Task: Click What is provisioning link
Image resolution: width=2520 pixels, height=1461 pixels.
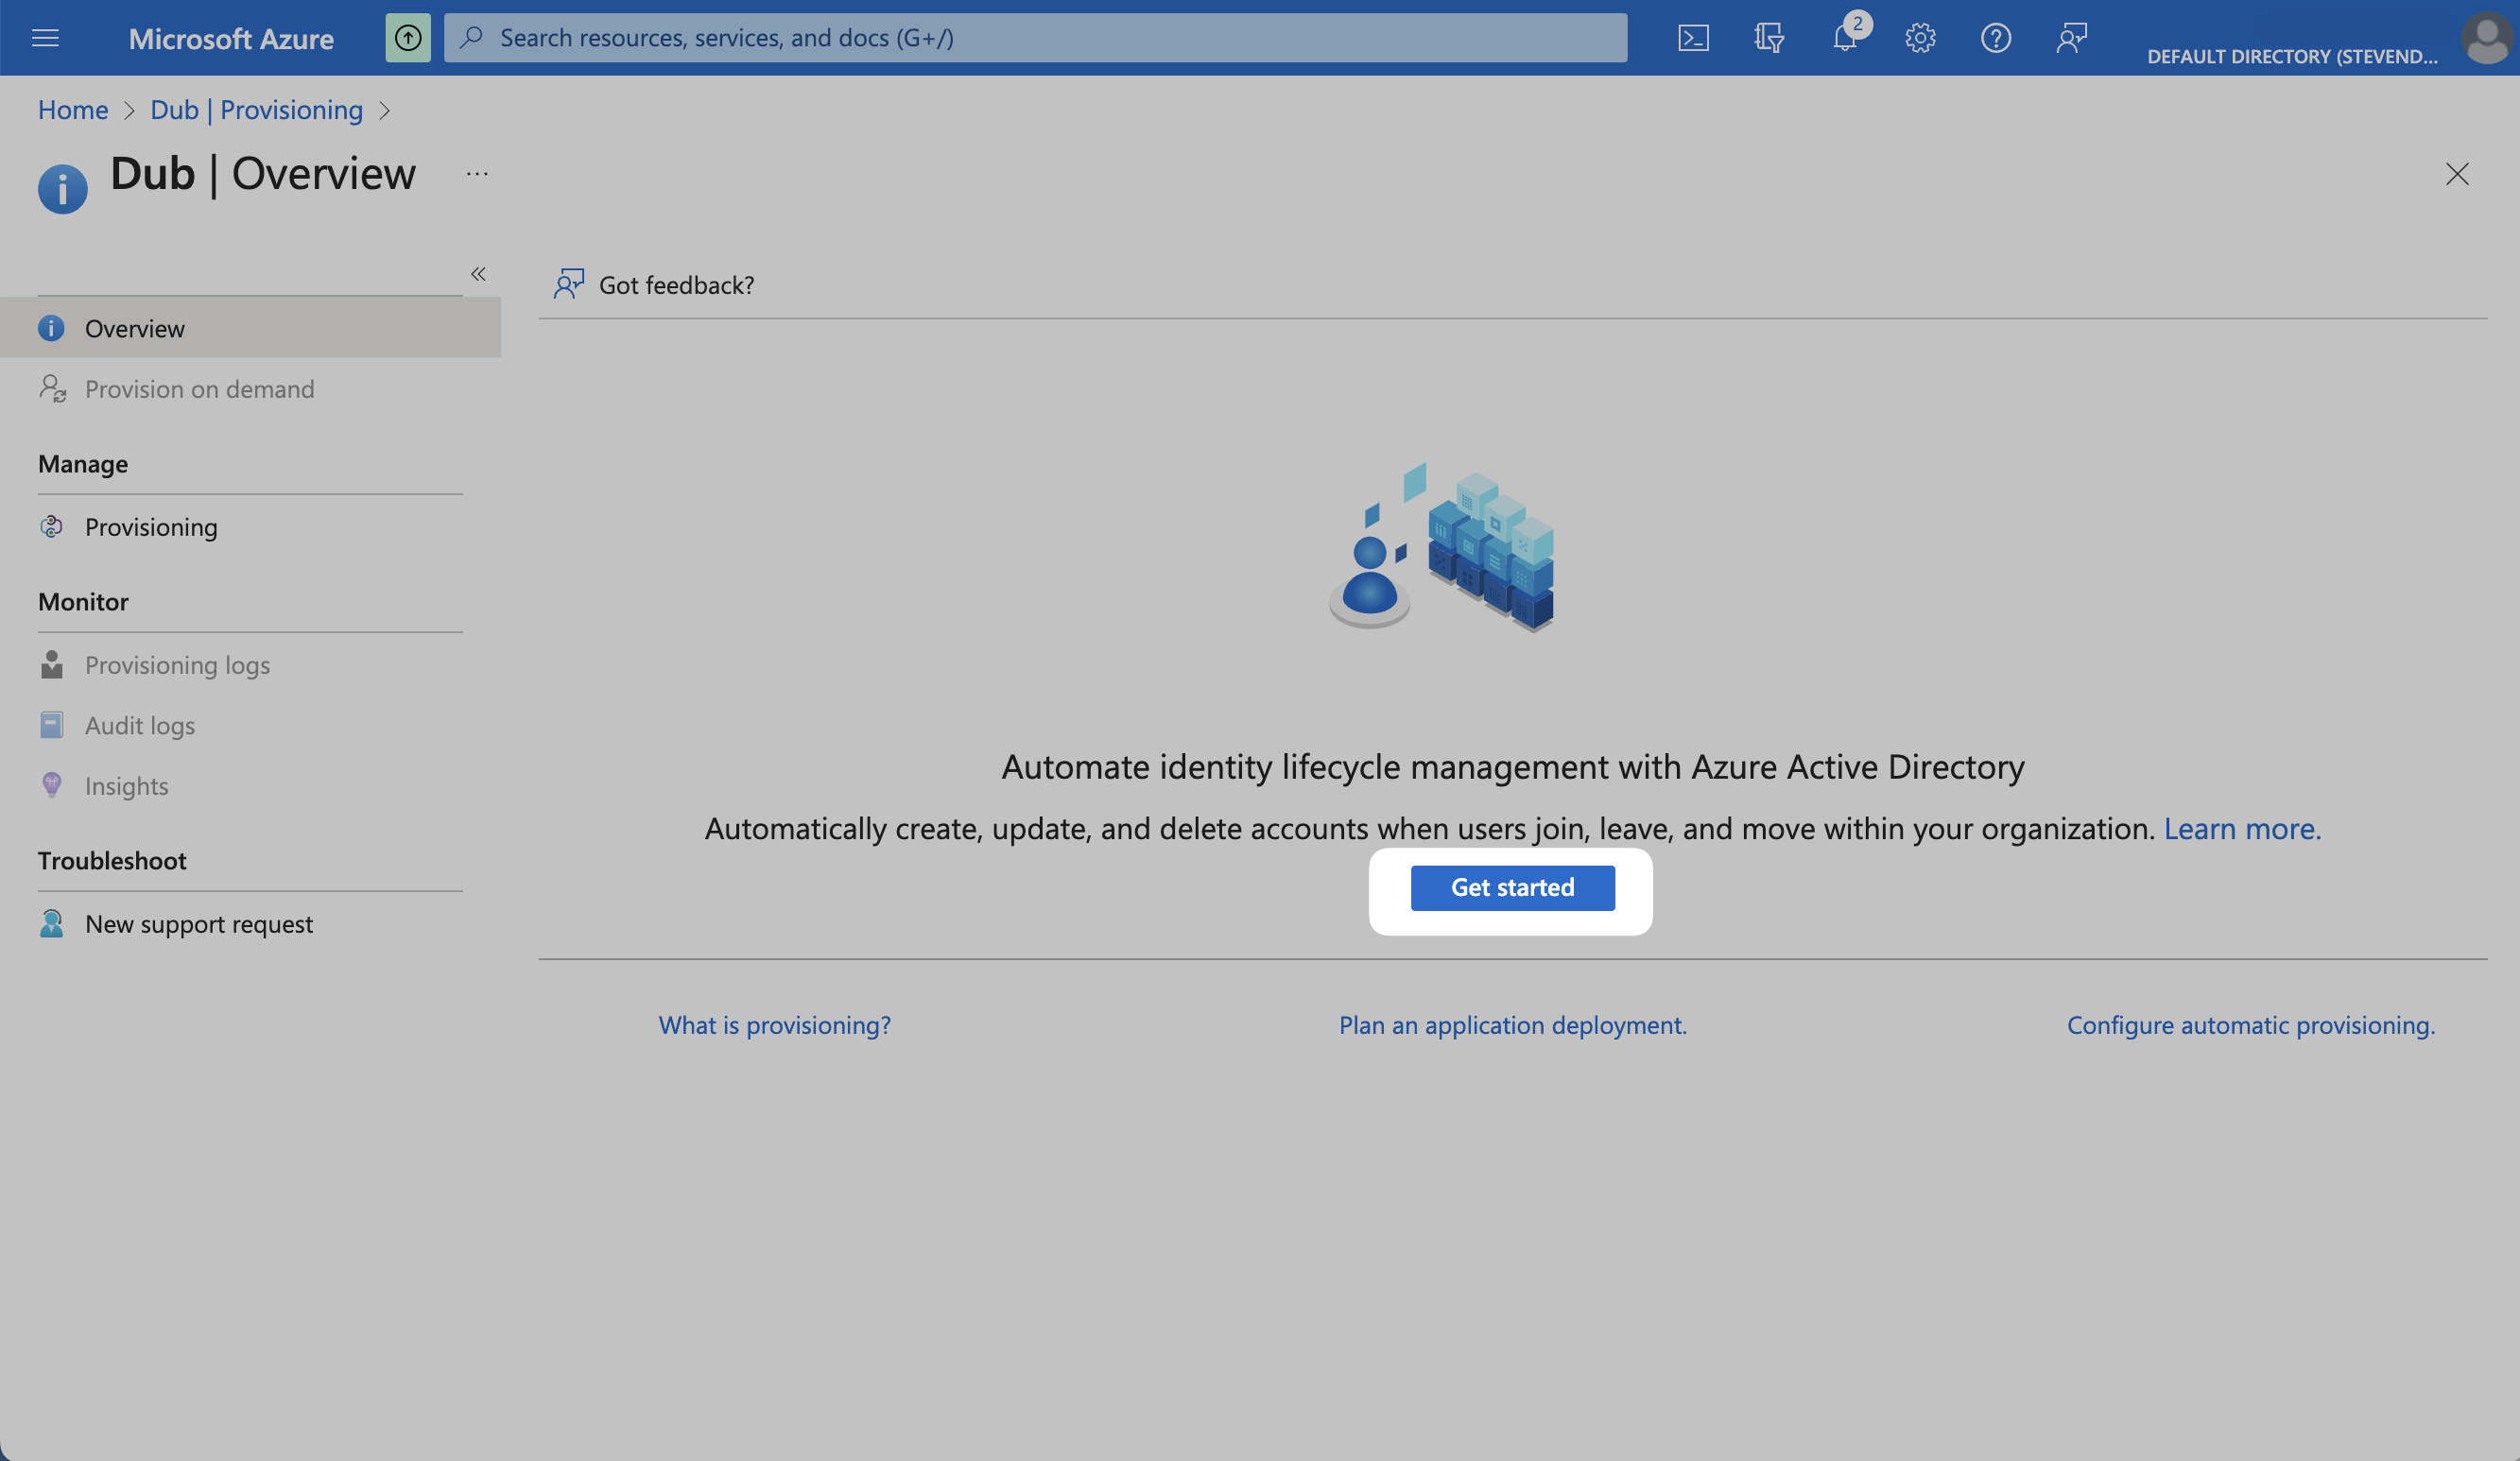Action: [x=774, y=1024]
